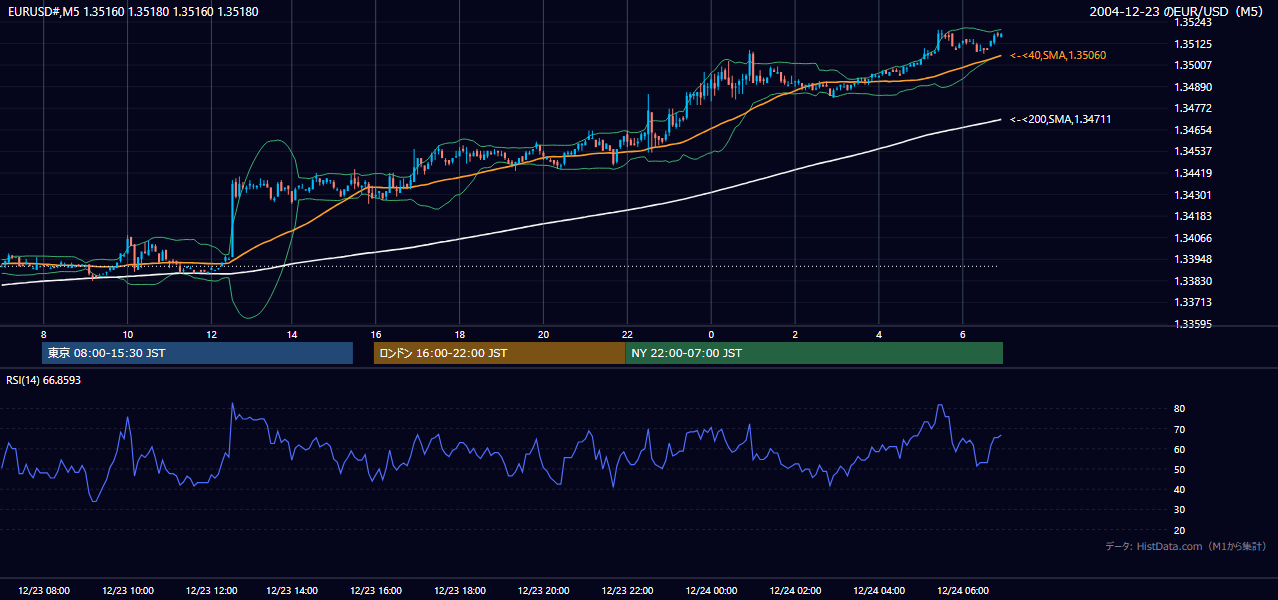Click hour label 12 under the price chart
The image size is (1278, 600).
click(x=211, y=334)
